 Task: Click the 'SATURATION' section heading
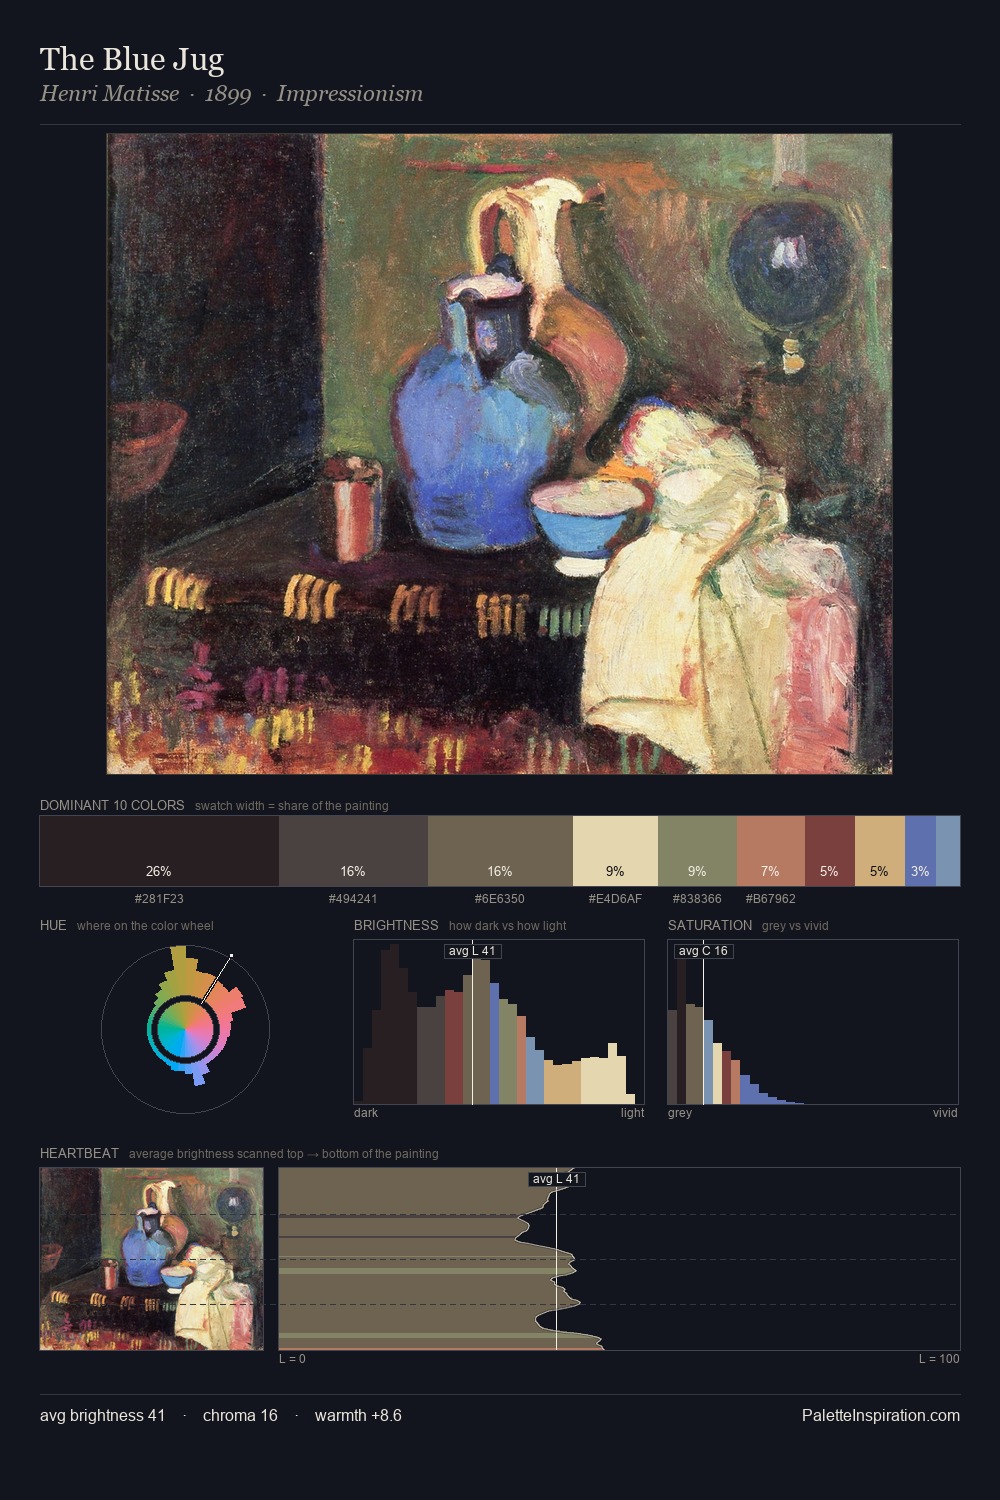tap(710, 925)
